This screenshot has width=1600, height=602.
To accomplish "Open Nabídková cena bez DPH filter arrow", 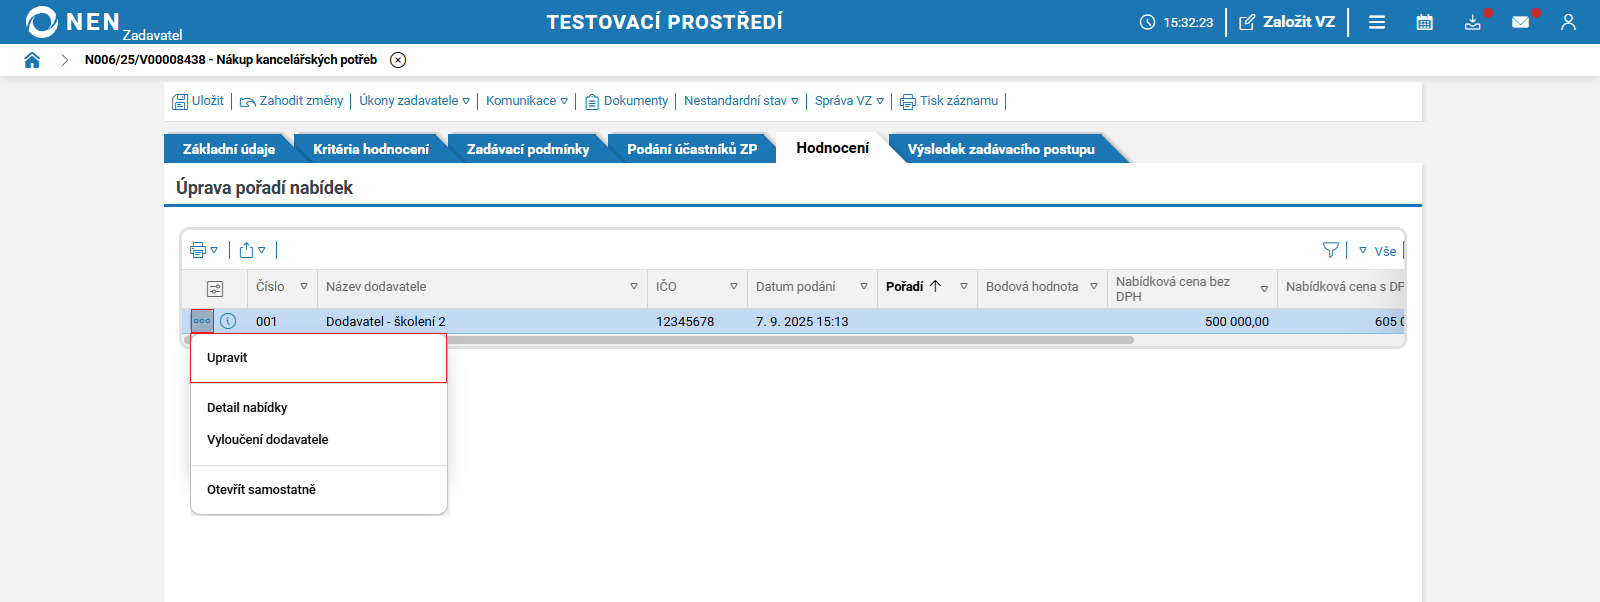I will point(1264,289).
